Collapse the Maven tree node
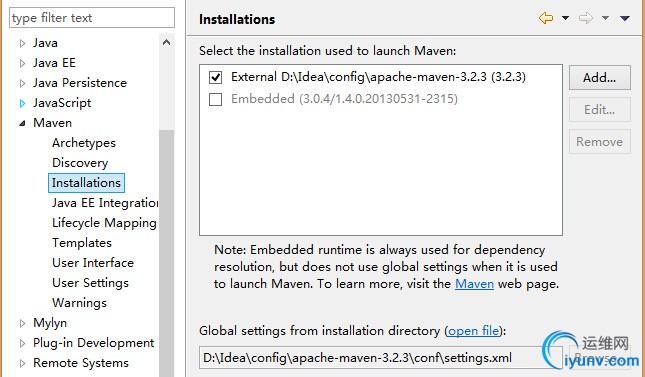 [x=23, y=123]
